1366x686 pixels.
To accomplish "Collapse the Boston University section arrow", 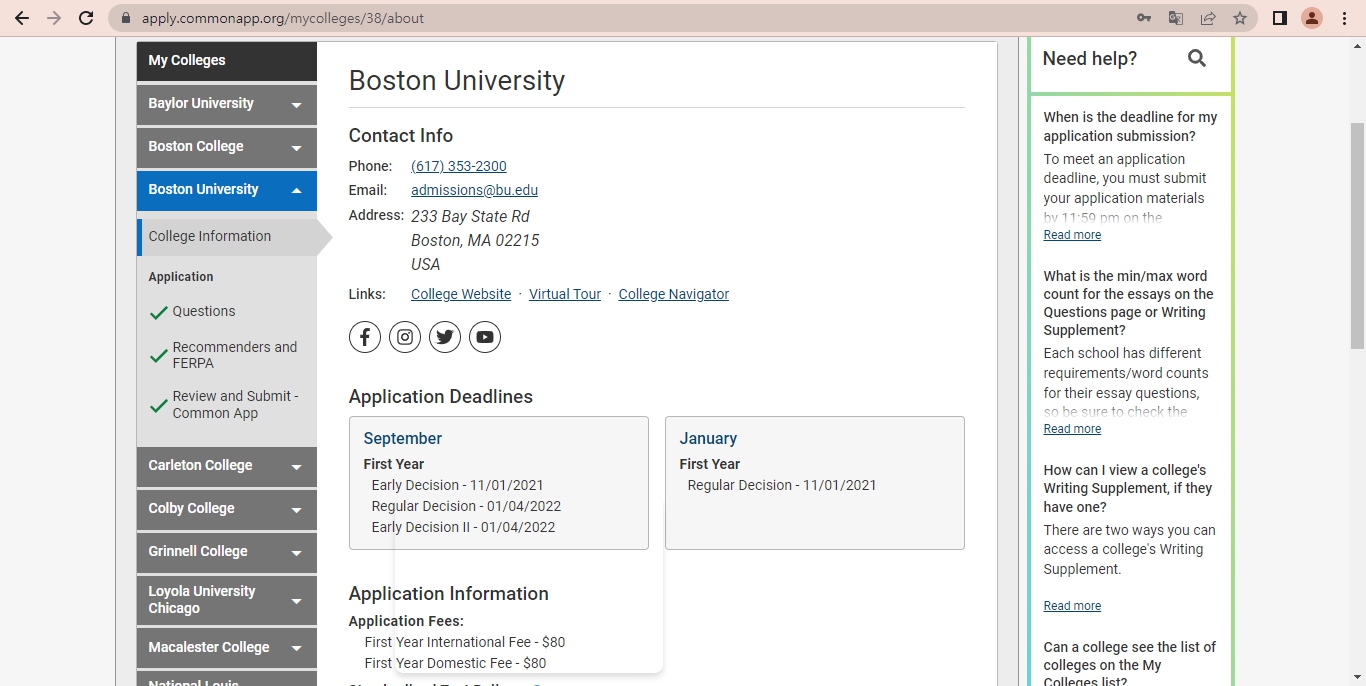I will [x=296, y=190].
